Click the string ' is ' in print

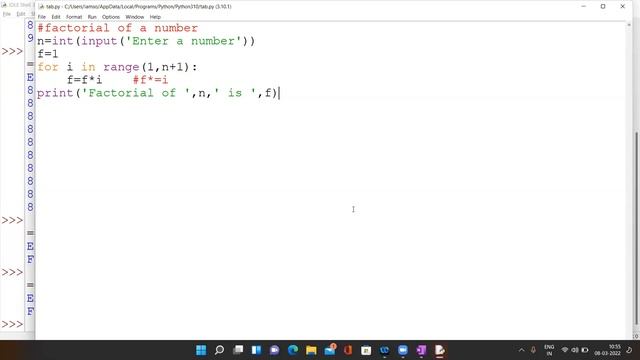(x=235, y=93)
